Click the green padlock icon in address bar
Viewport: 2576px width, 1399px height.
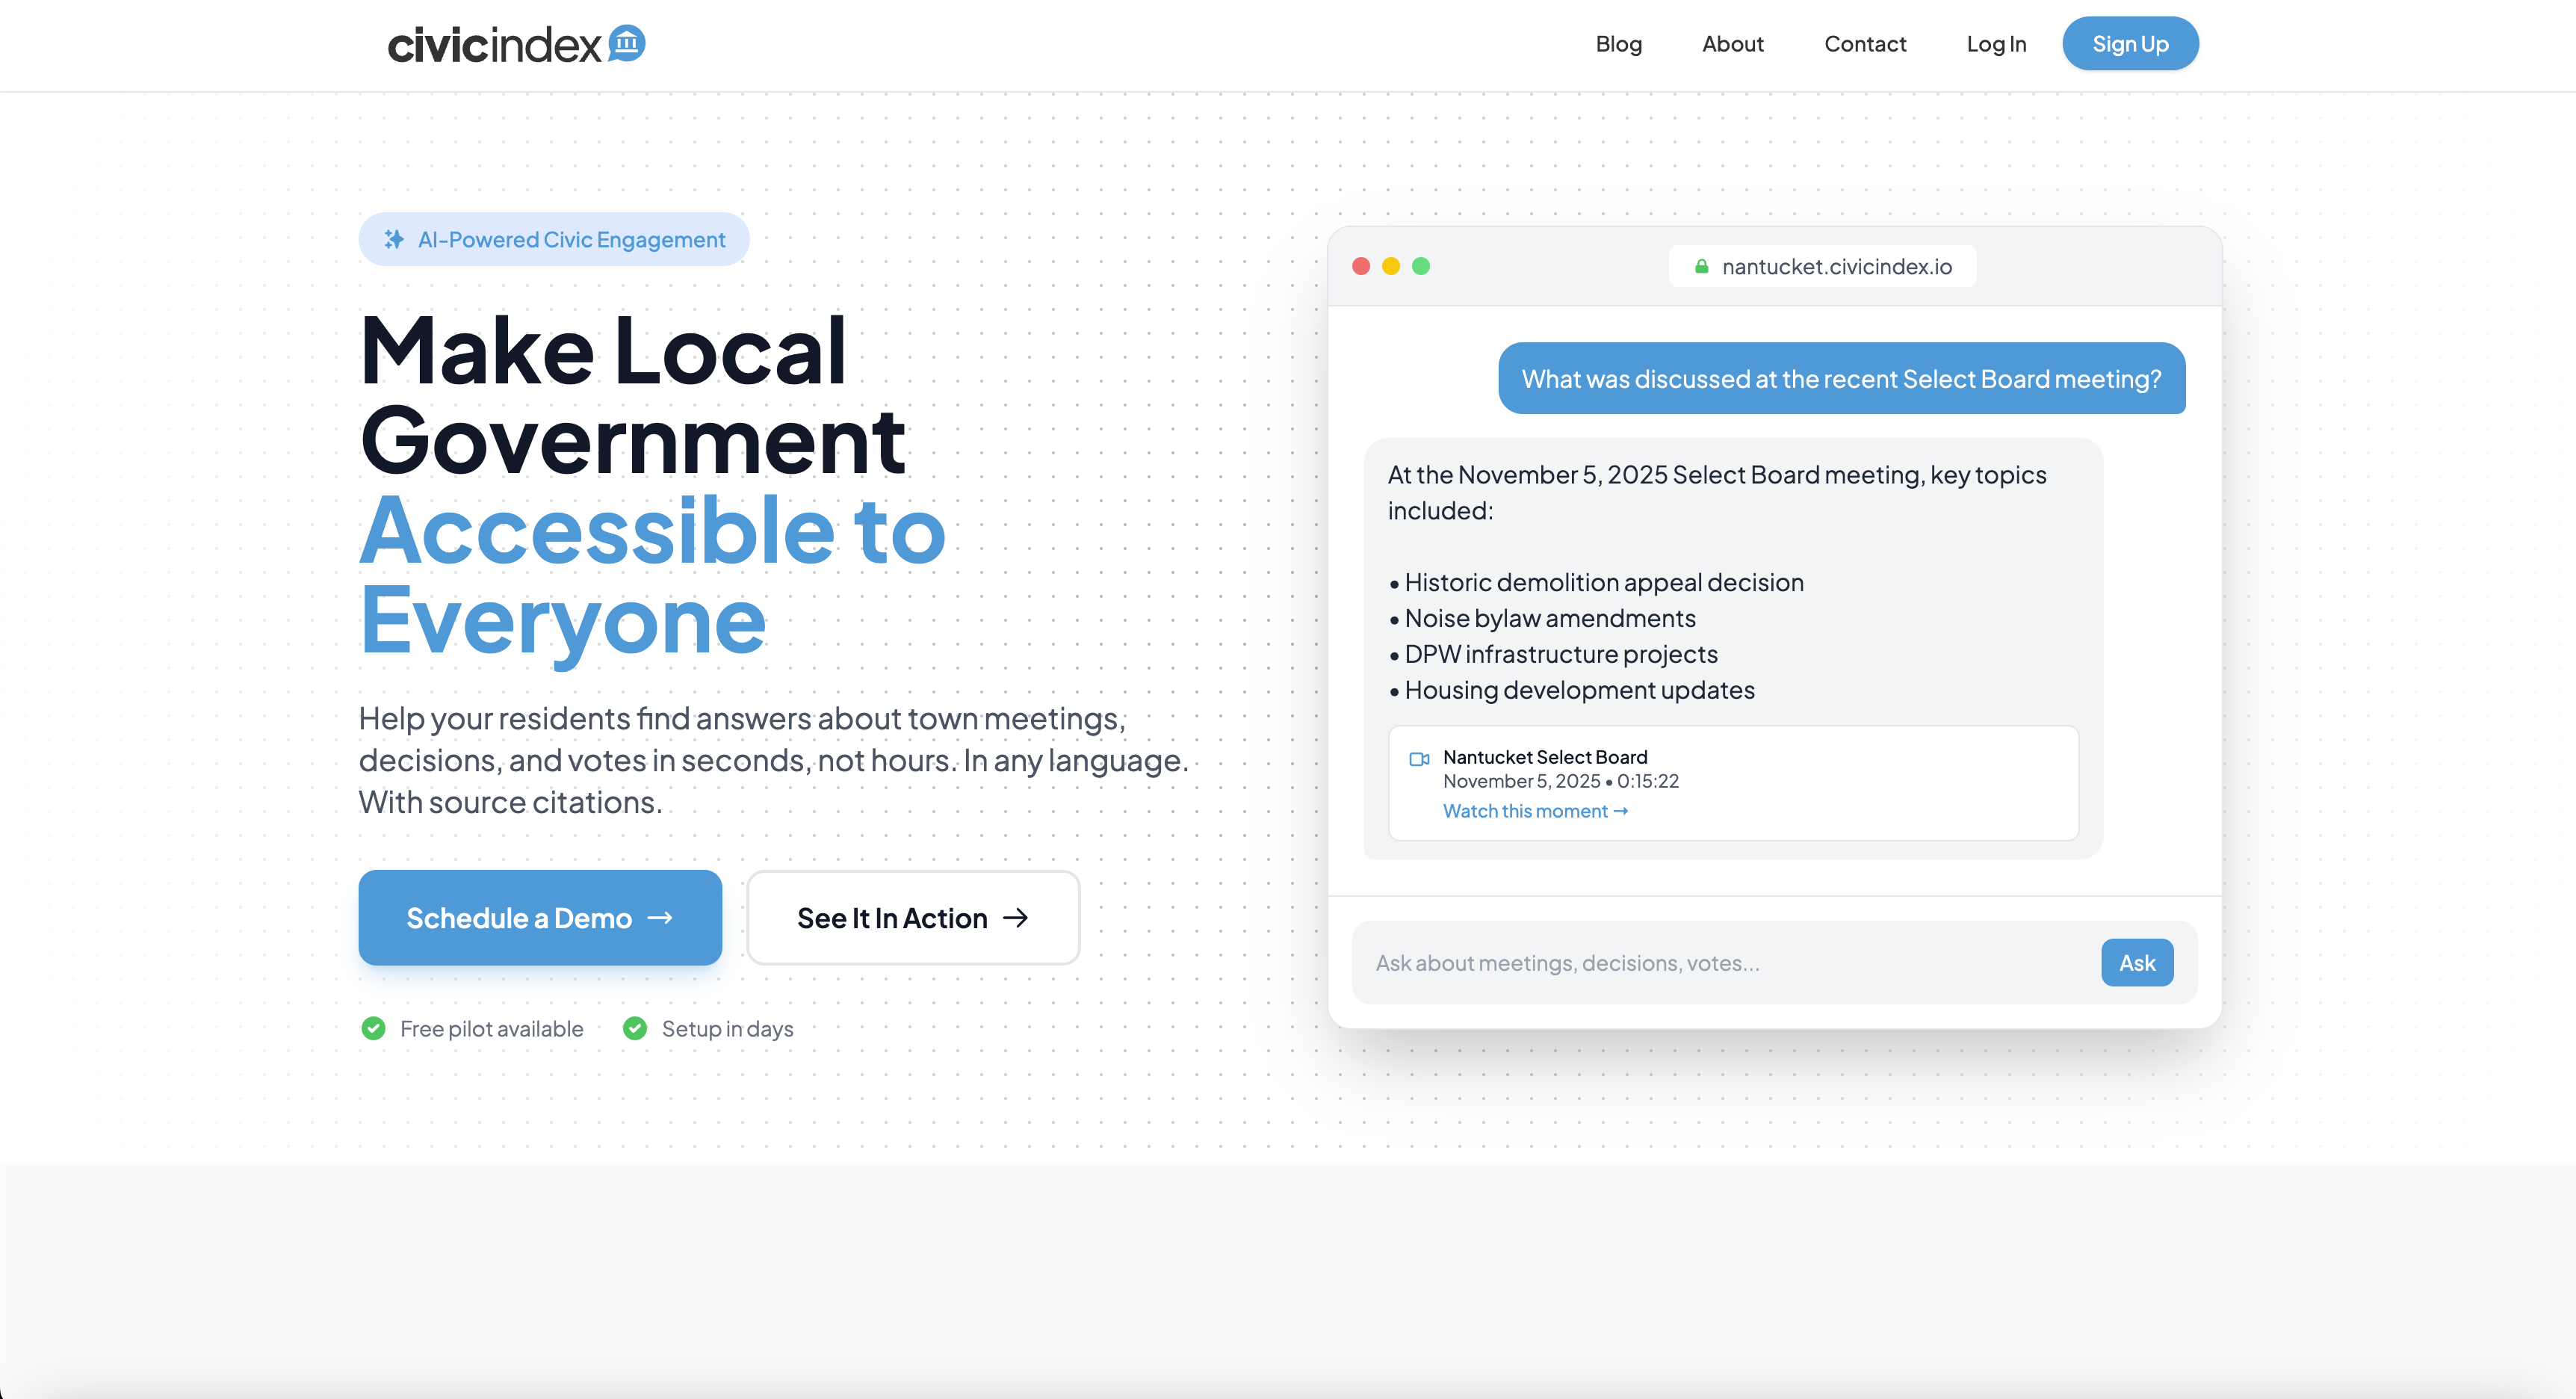[x=1701, y=266]
